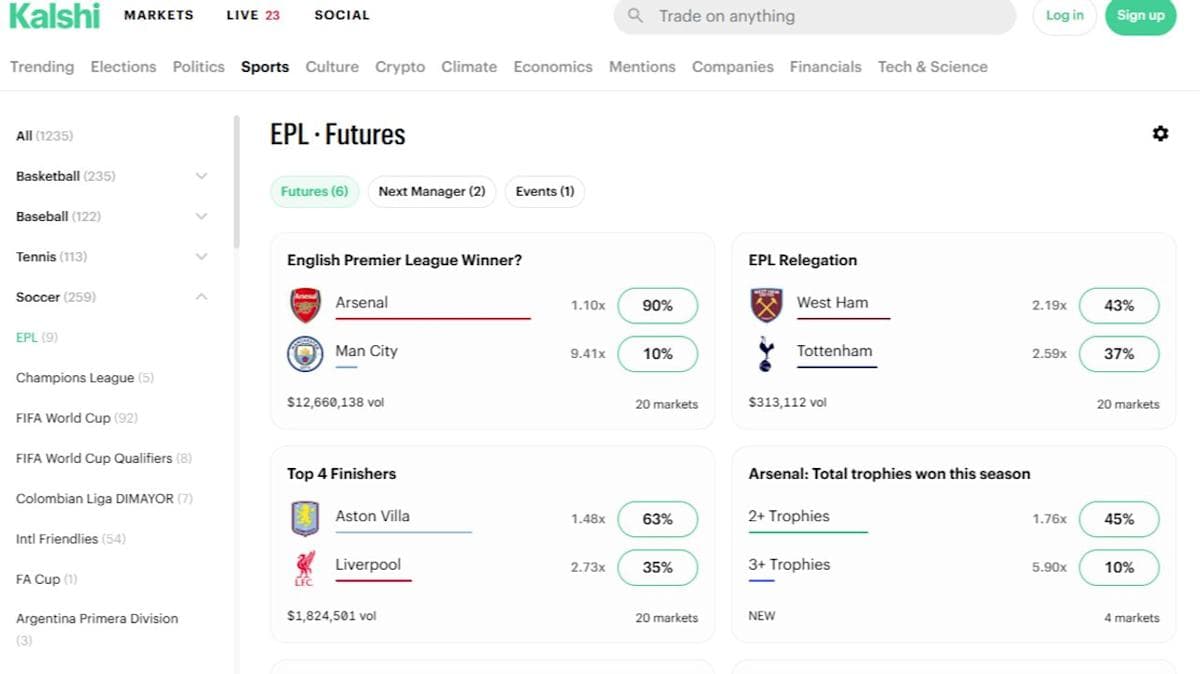Go to the Politics category tab
The image size is (1200, 674).
pyautogui.click(x=198, y=67)
